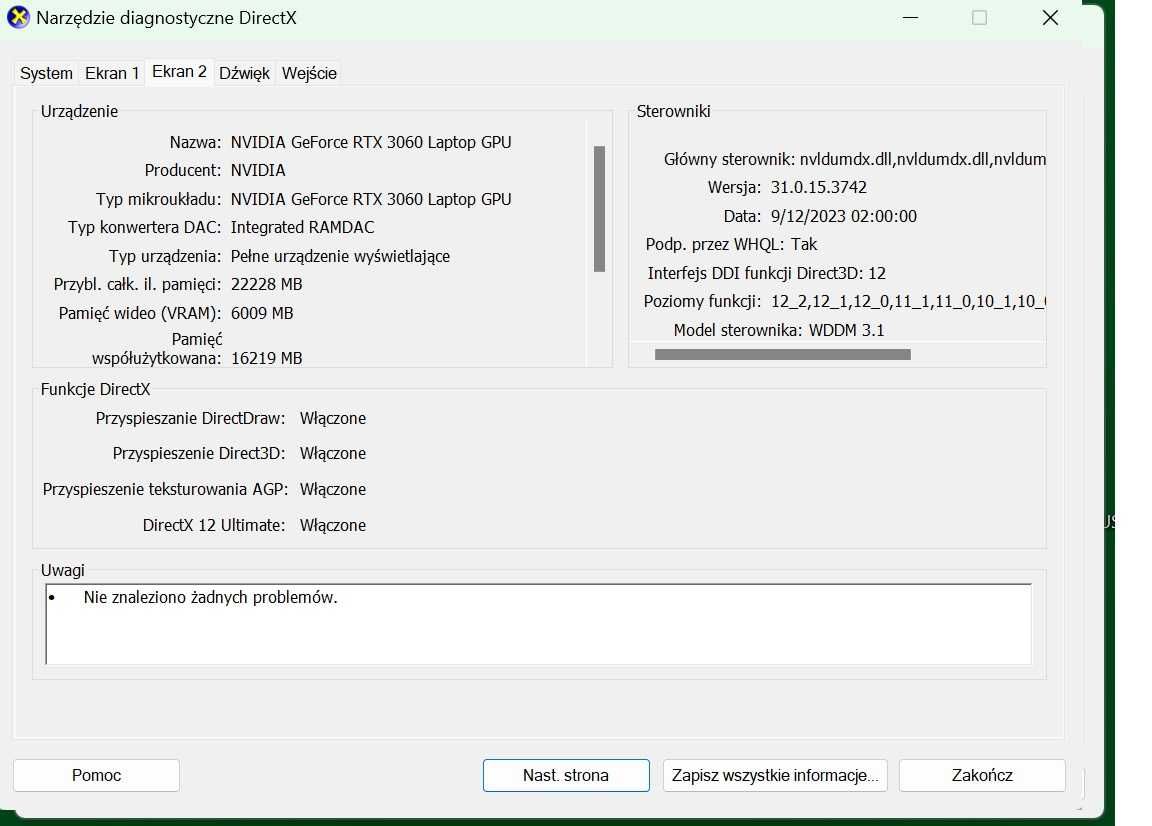Open the Ekran 1 tab
The image size is (1152, 826).
[112, 73]
